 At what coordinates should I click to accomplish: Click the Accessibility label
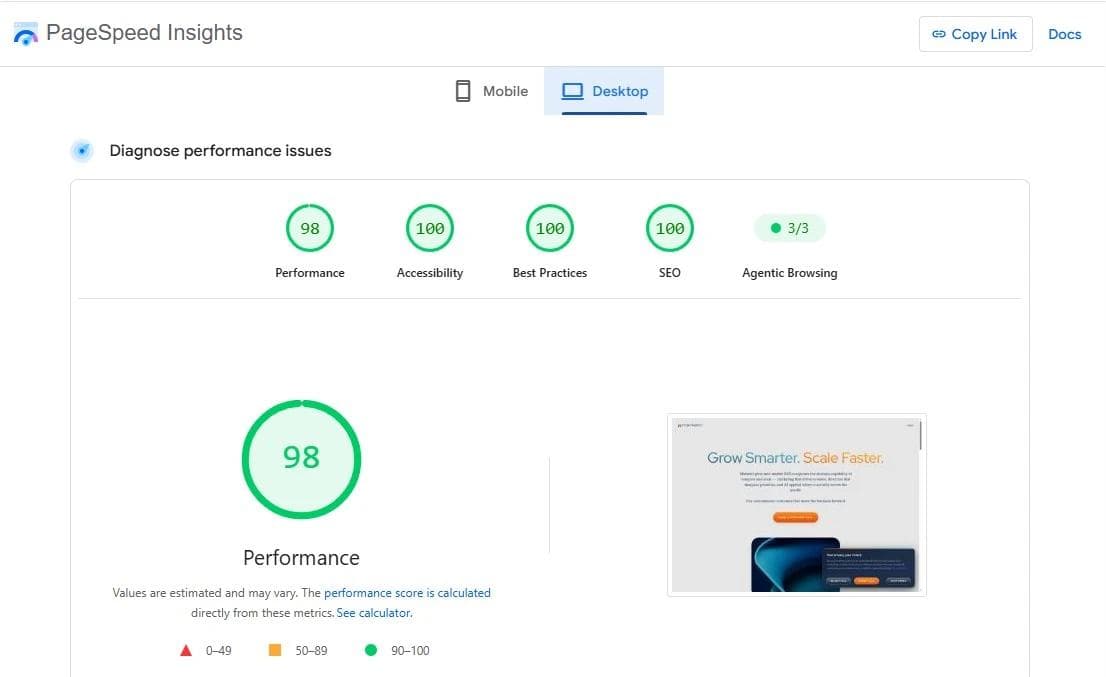point(430,273)
